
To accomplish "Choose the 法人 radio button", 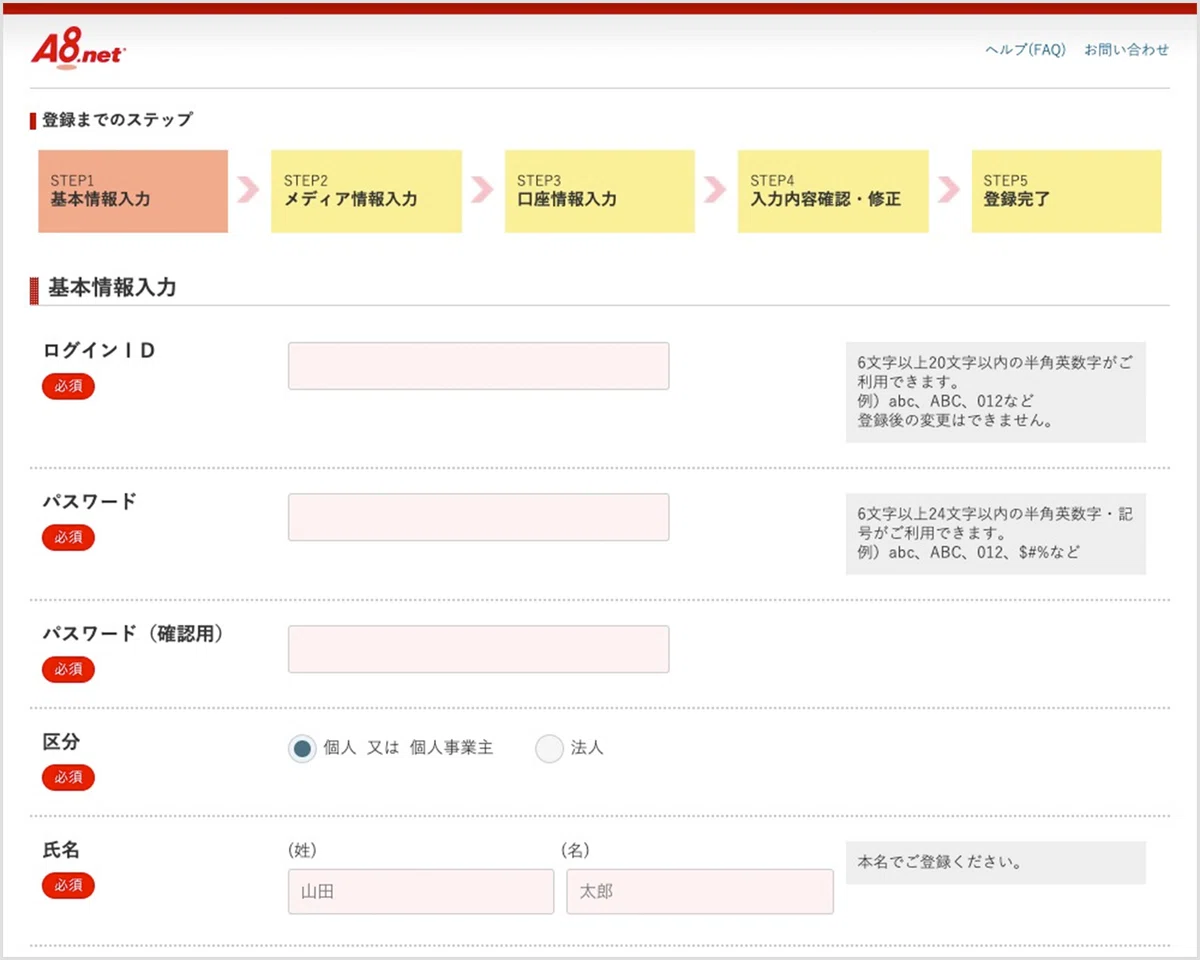I will coord(550,748).
